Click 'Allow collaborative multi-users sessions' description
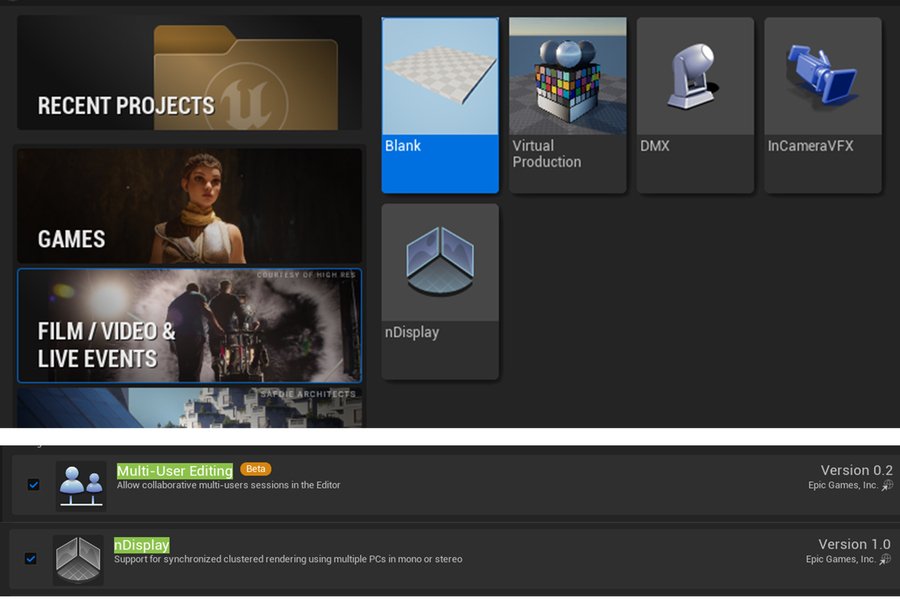 [228, 485]
